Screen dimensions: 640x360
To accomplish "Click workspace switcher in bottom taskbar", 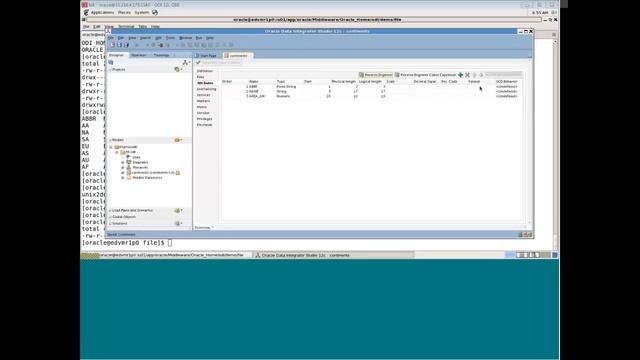I will [528, 255].
